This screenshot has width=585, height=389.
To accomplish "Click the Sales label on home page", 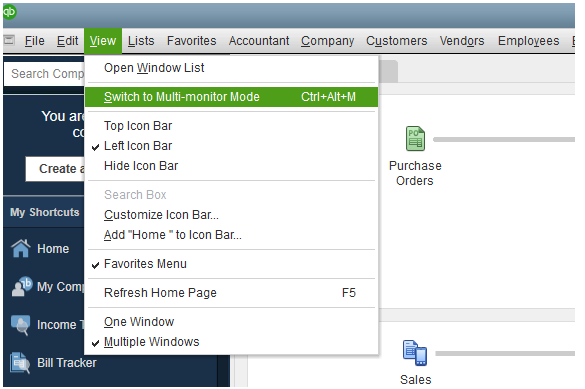I will 416,380.
